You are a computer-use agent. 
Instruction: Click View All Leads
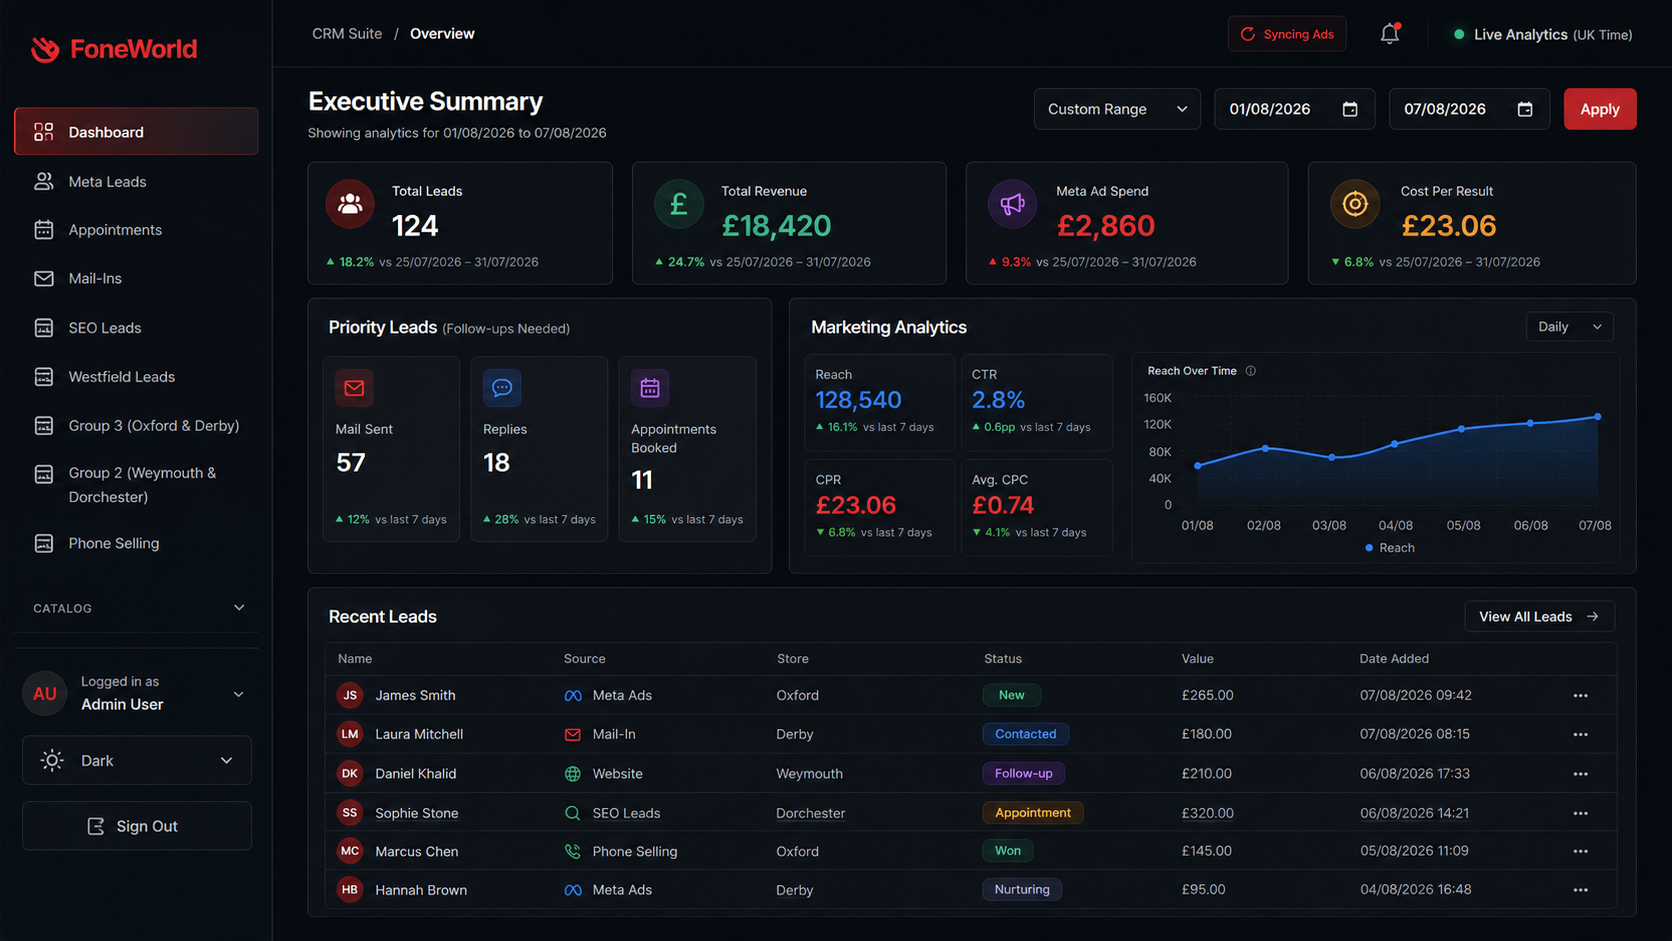pyautogui.click(x=1539, y=617)
